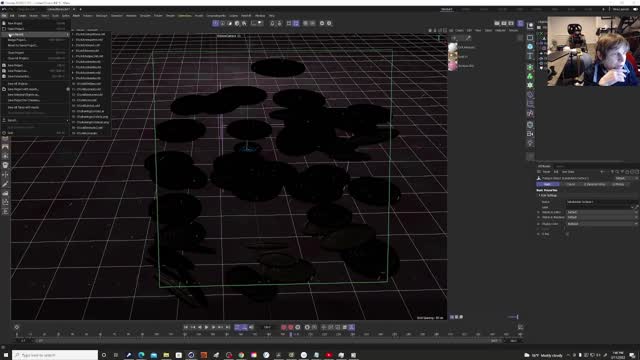Select the pink material swatch

click(453, 65)
